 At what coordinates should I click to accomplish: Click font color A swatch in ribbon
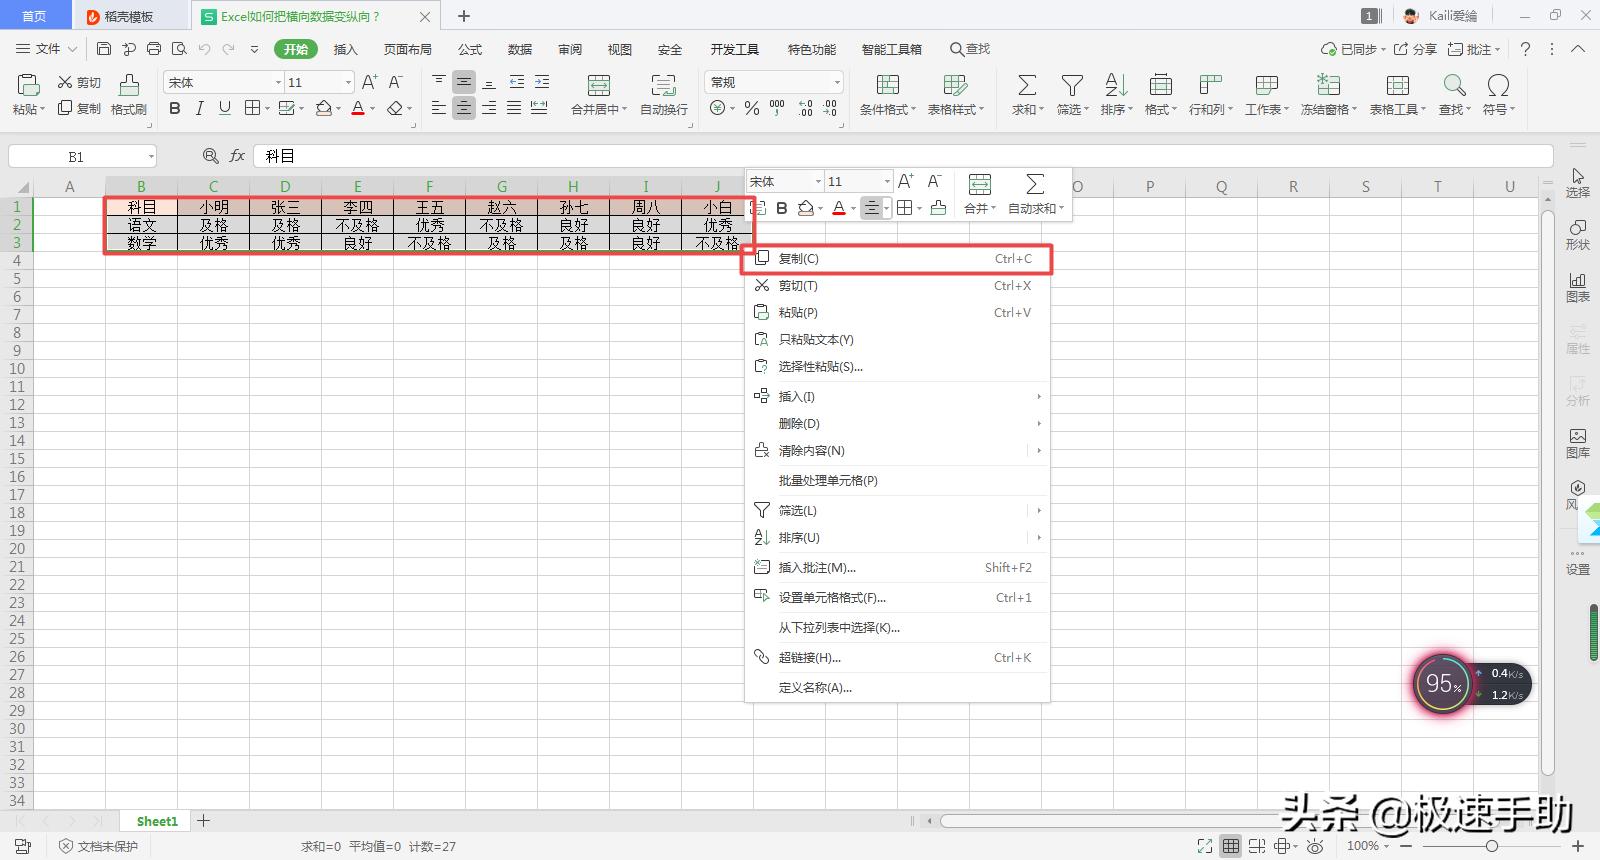(x=357, y=108)
